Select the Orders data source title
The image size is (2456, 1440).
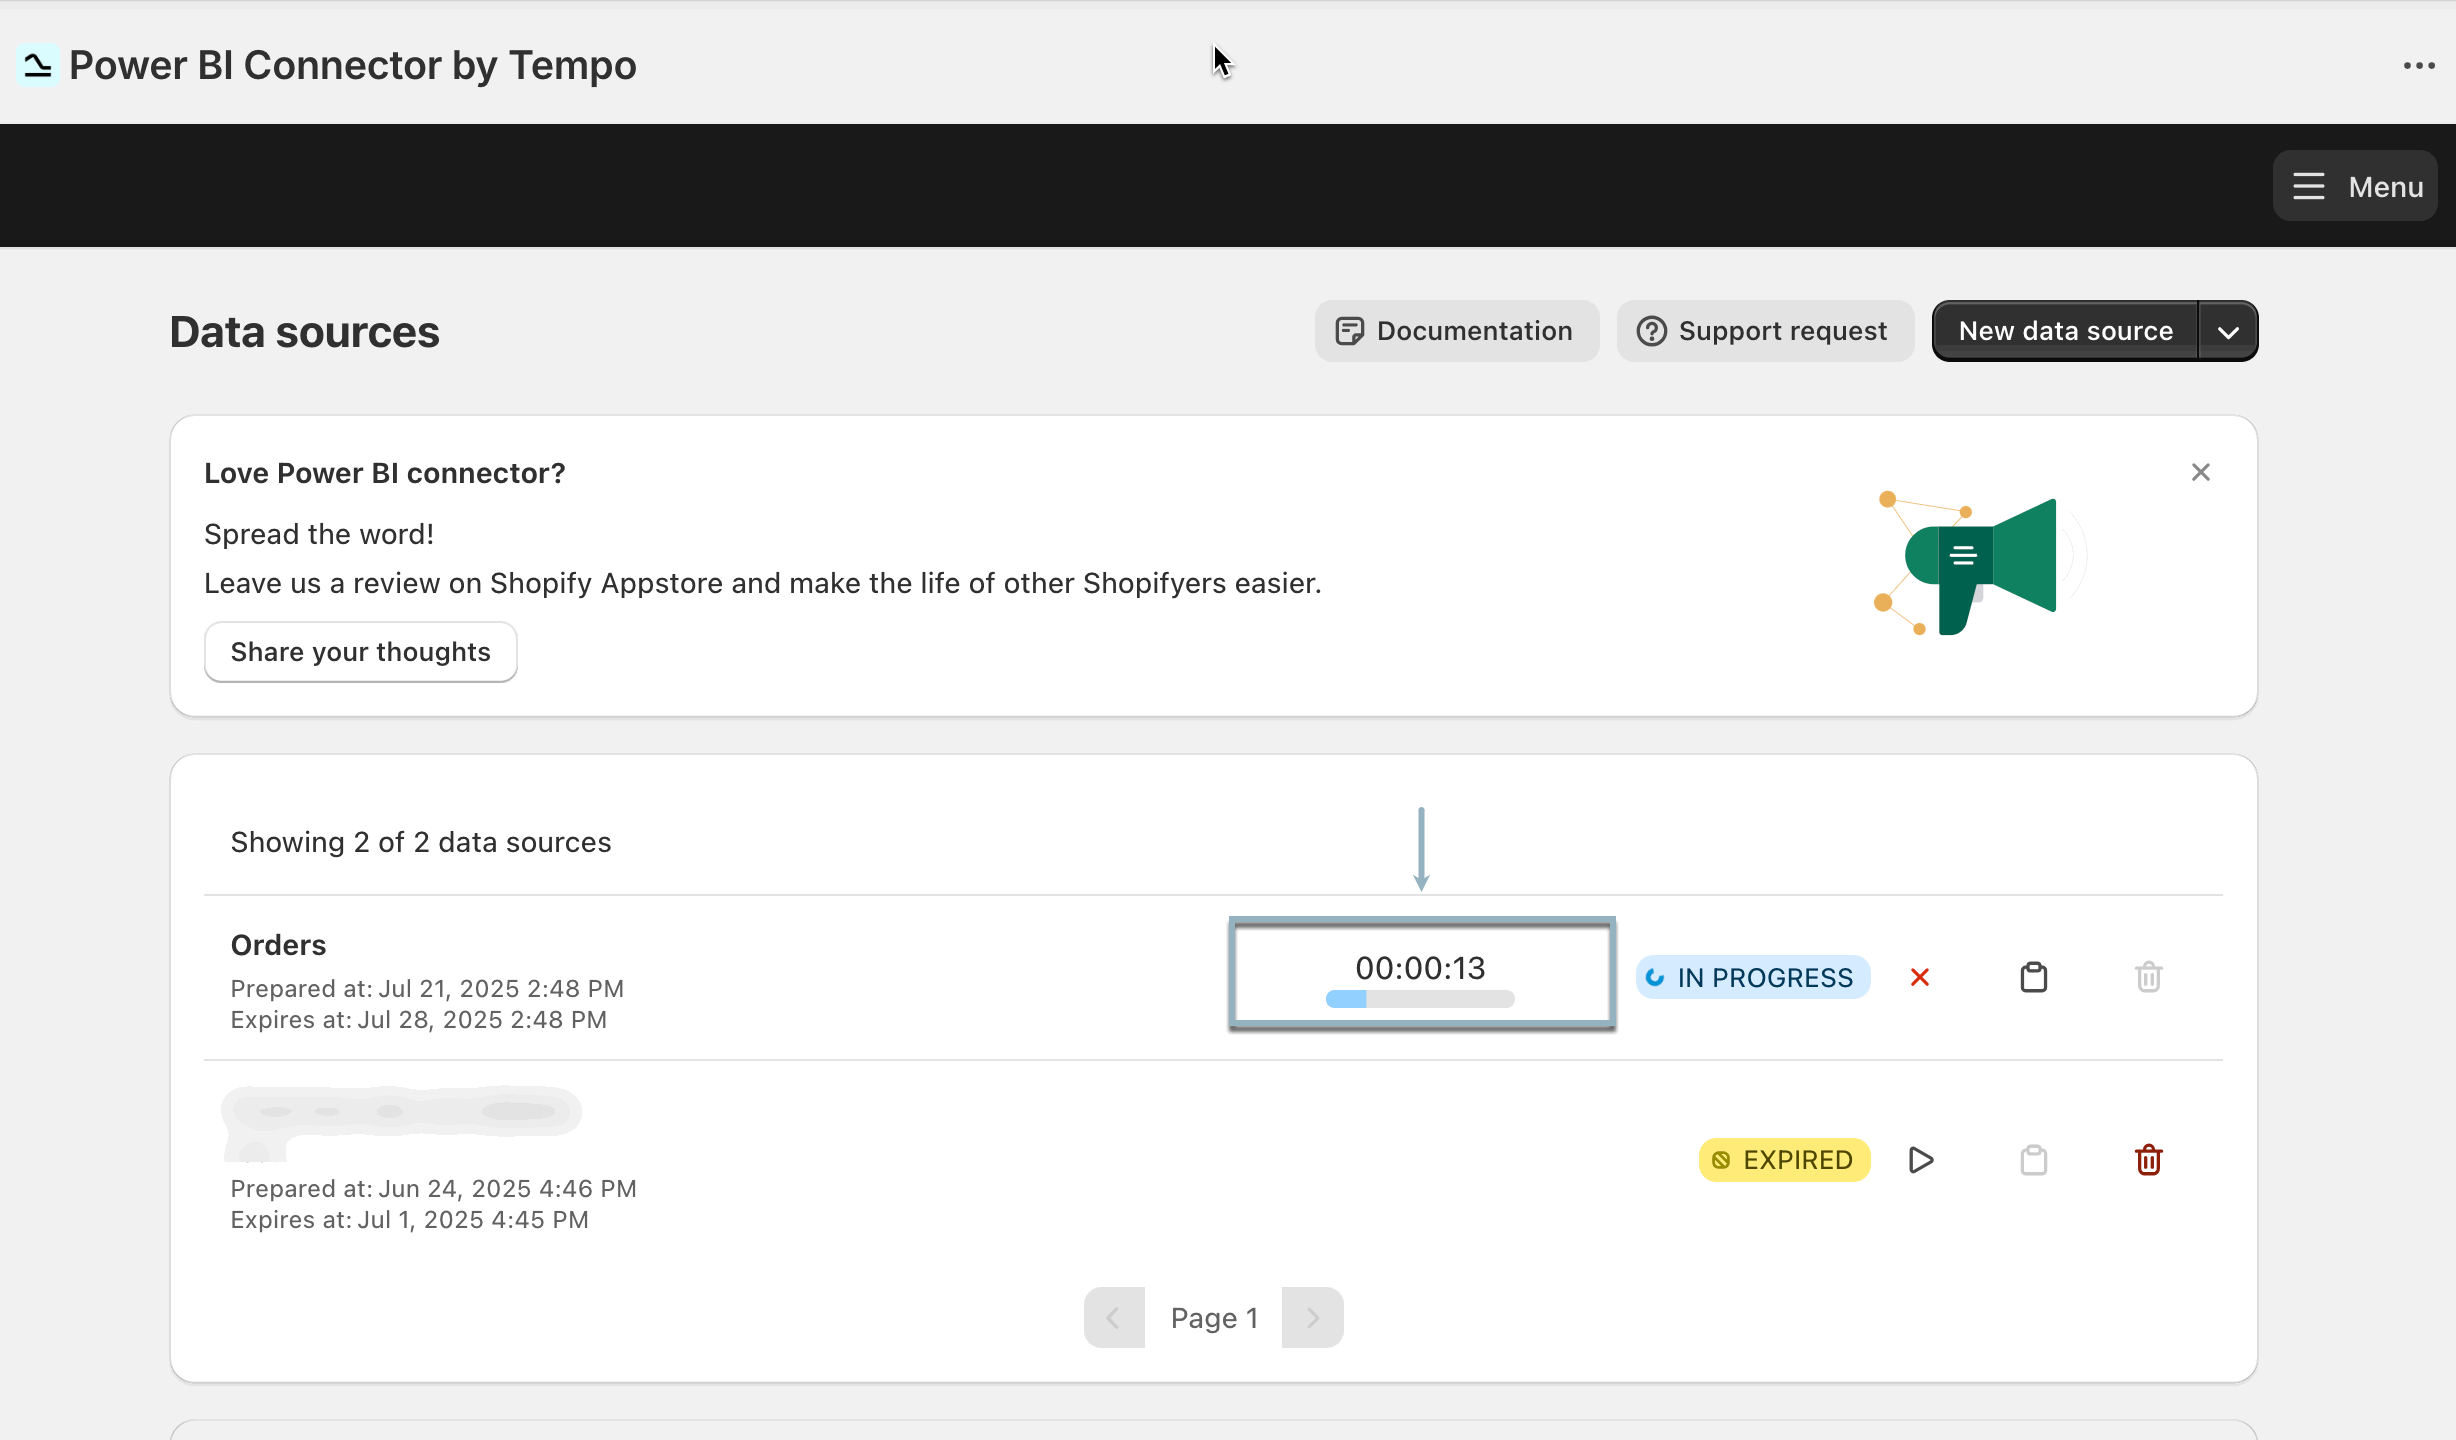coord(278,944)
